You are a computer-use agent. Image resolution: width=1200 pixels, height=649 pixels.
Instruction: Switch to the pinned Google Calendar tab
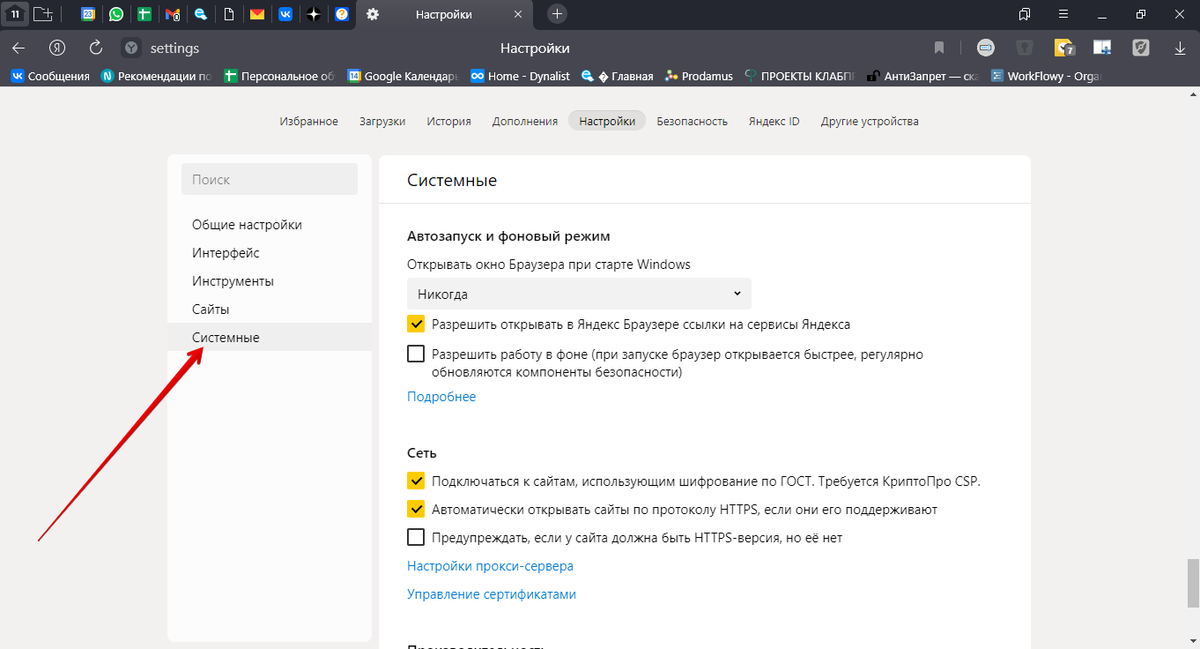88,14
